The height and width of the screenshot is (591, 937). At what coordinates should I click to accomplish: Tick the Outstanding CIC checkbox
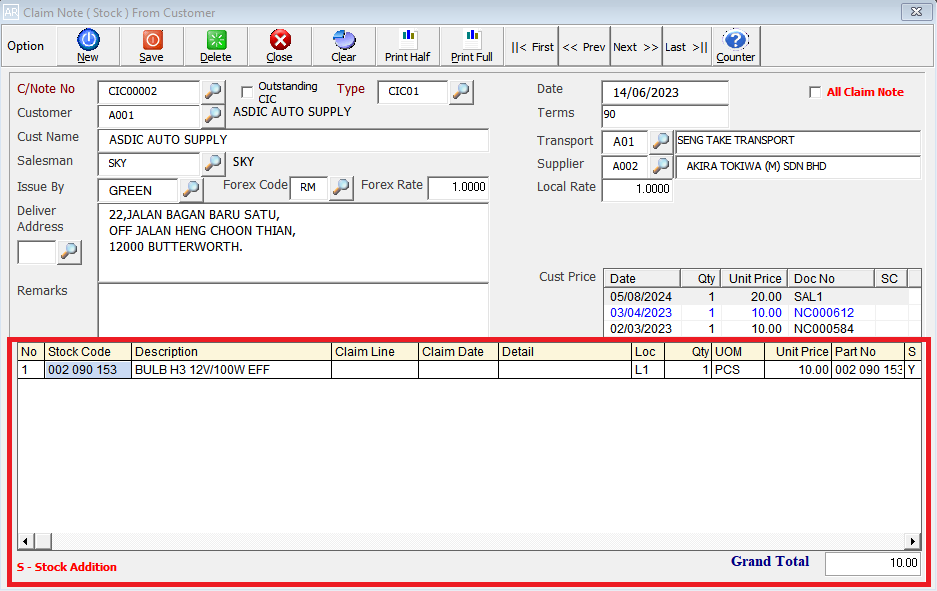(247, 91)
